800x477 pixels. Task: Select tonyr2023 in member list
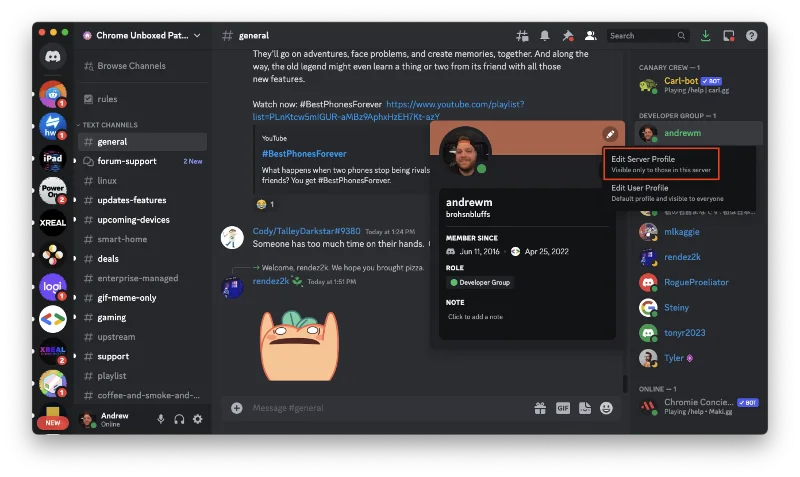[x=698, y=333]
